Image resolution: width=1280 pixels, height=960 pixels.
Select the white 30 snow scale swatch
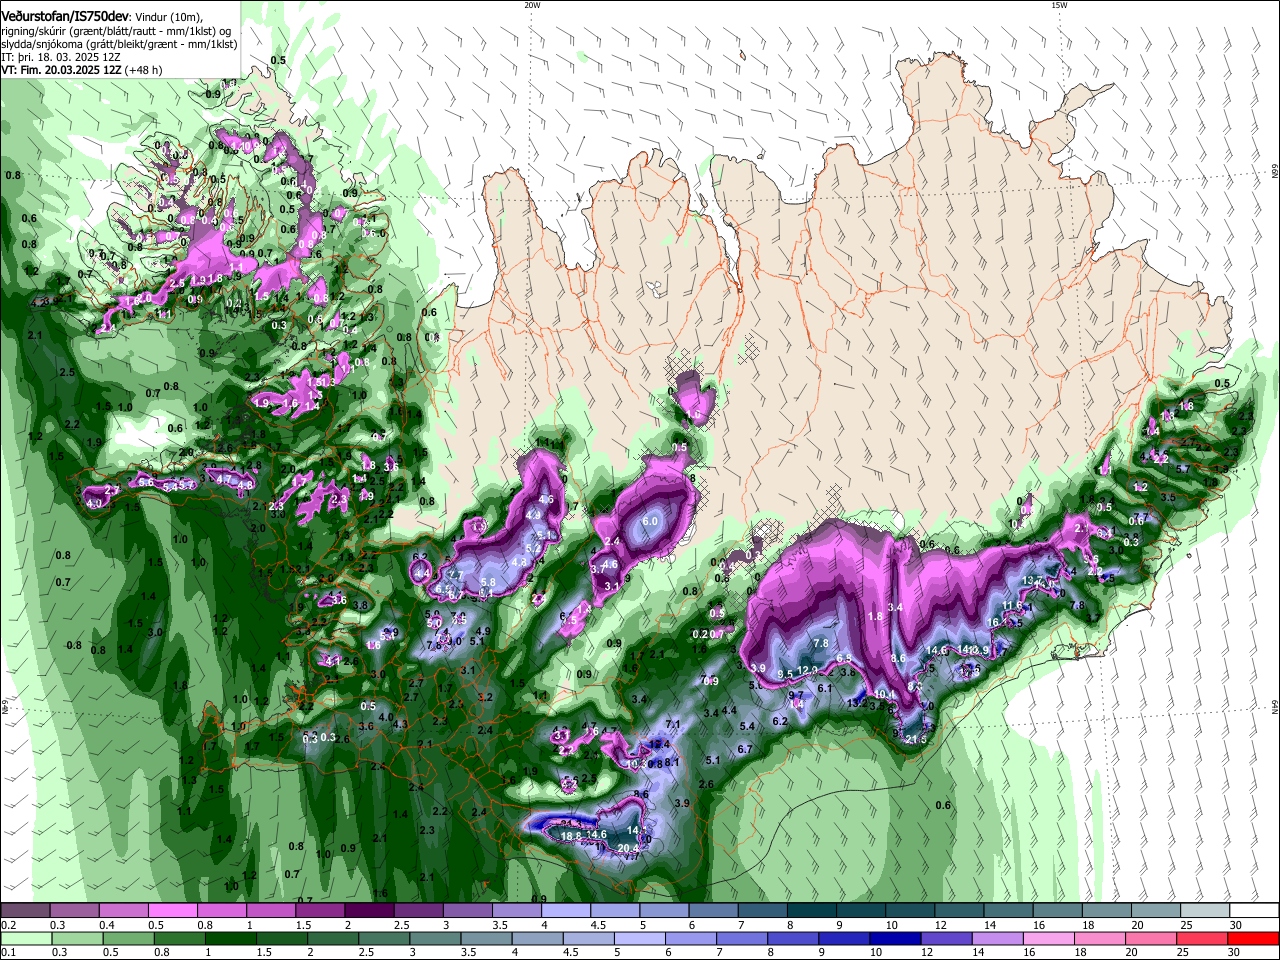1254,911
